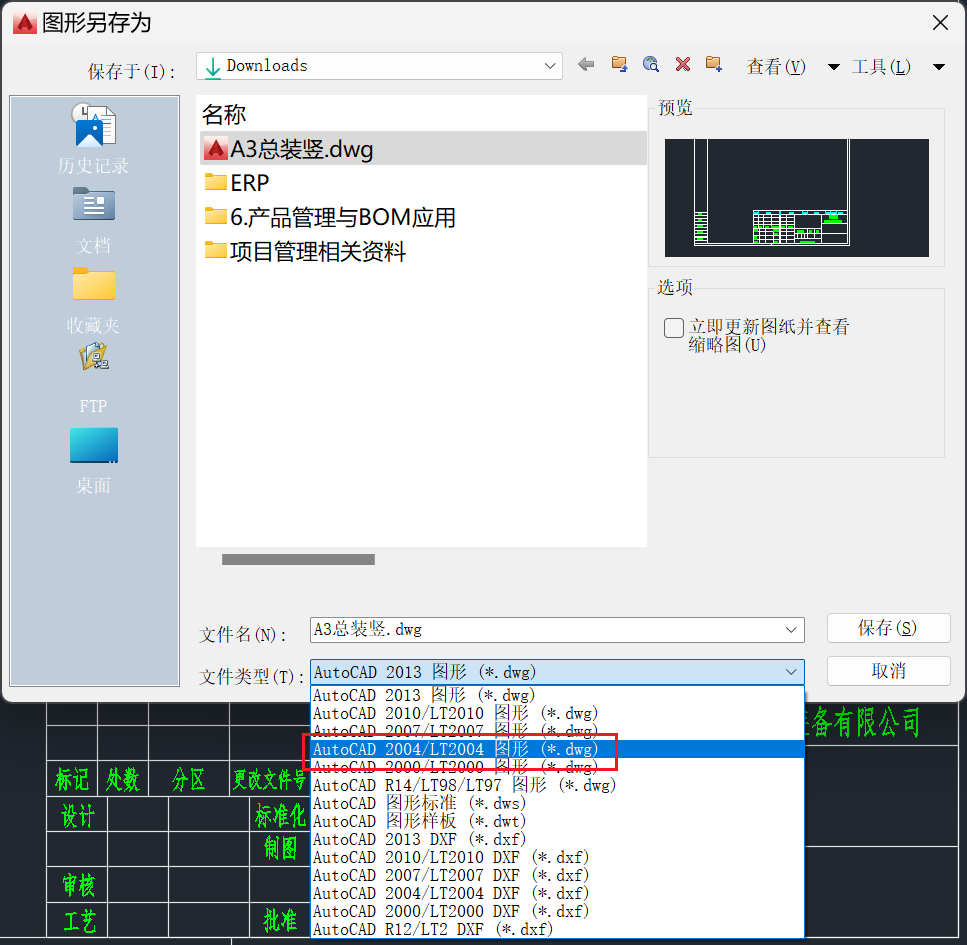This screenshot has height=945, width=967.
Task: Open the 文档 documents sidebar shortcut
Action: coord(94,221)
